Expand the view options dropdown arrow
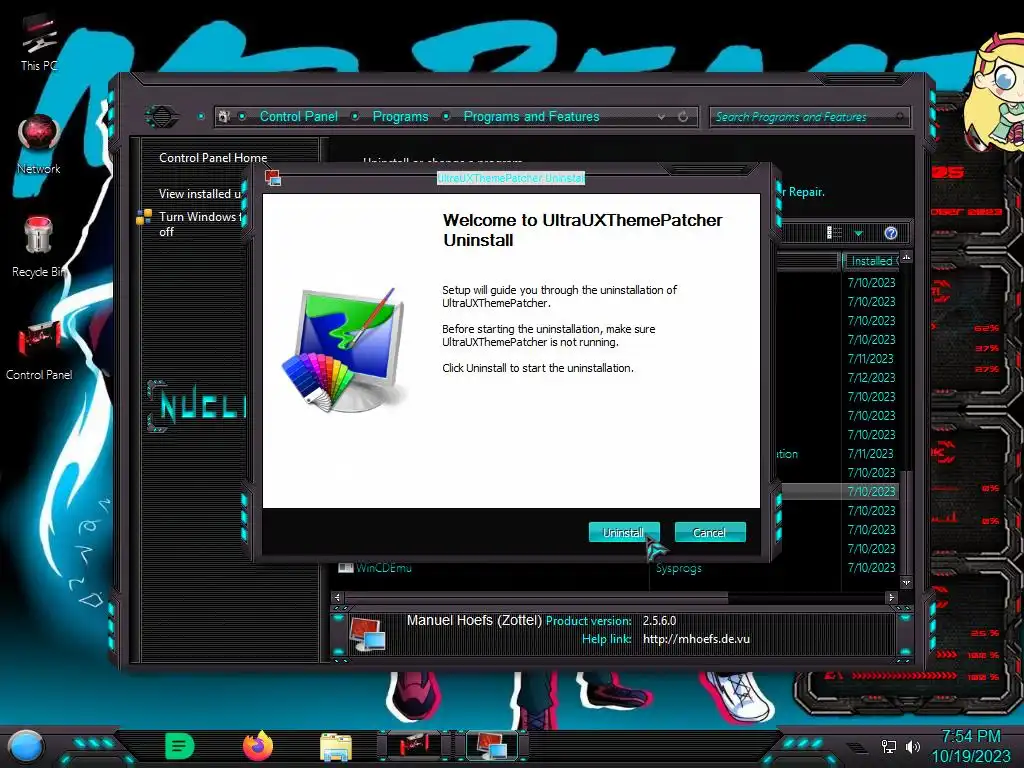This screenshot has width=1024, height=768. click(x=858, y=233)
